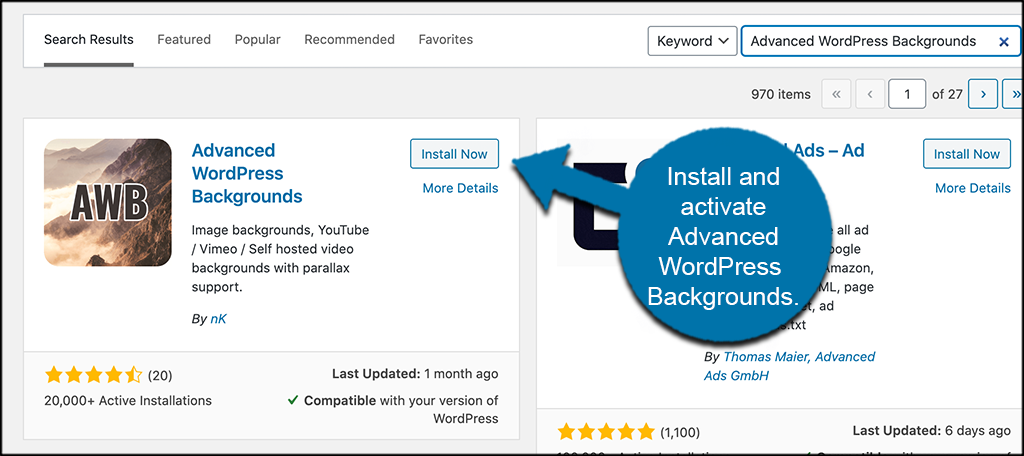The image size is (1024, 456).
Task: Click Install Now for the Ads plugin
Action: 966,154
